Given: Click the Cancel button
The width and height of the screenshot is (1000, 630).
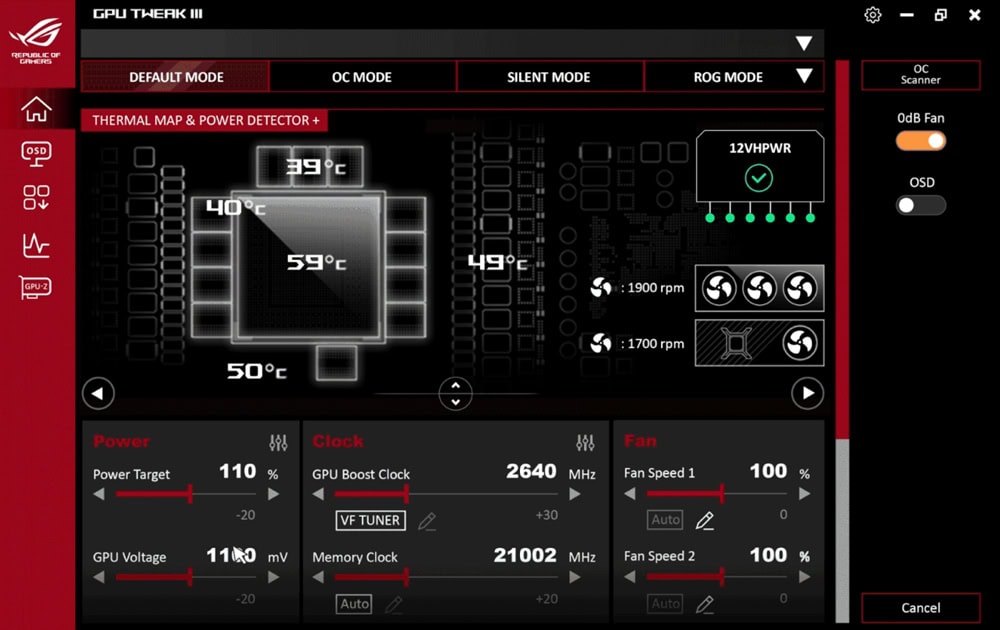Looking at the screenshot, I should [920, 608].
